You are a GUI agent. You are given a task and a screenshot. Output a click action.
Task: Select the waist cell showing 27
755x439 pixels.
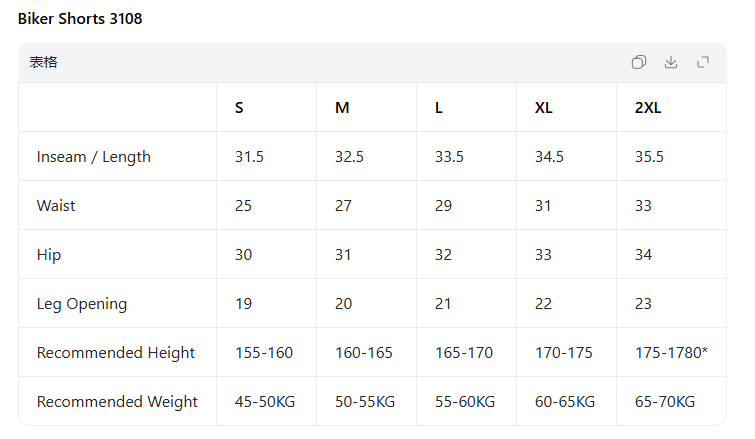coord(343,206)
